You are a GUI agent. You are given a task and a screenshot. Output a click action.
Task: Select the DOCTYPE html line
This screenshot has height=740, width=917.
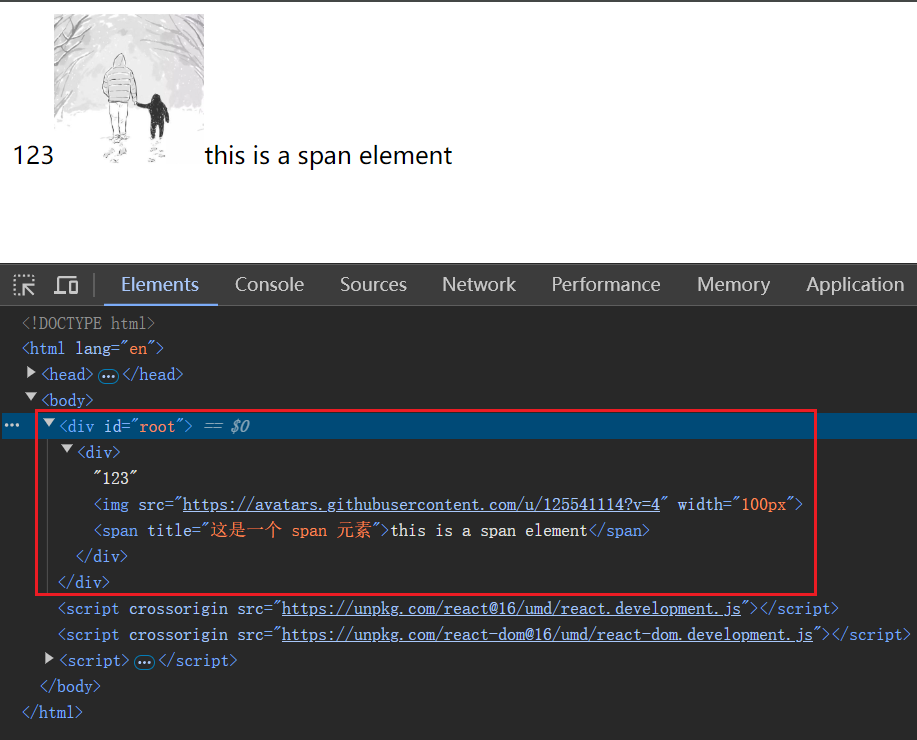(x=88, y=323)
